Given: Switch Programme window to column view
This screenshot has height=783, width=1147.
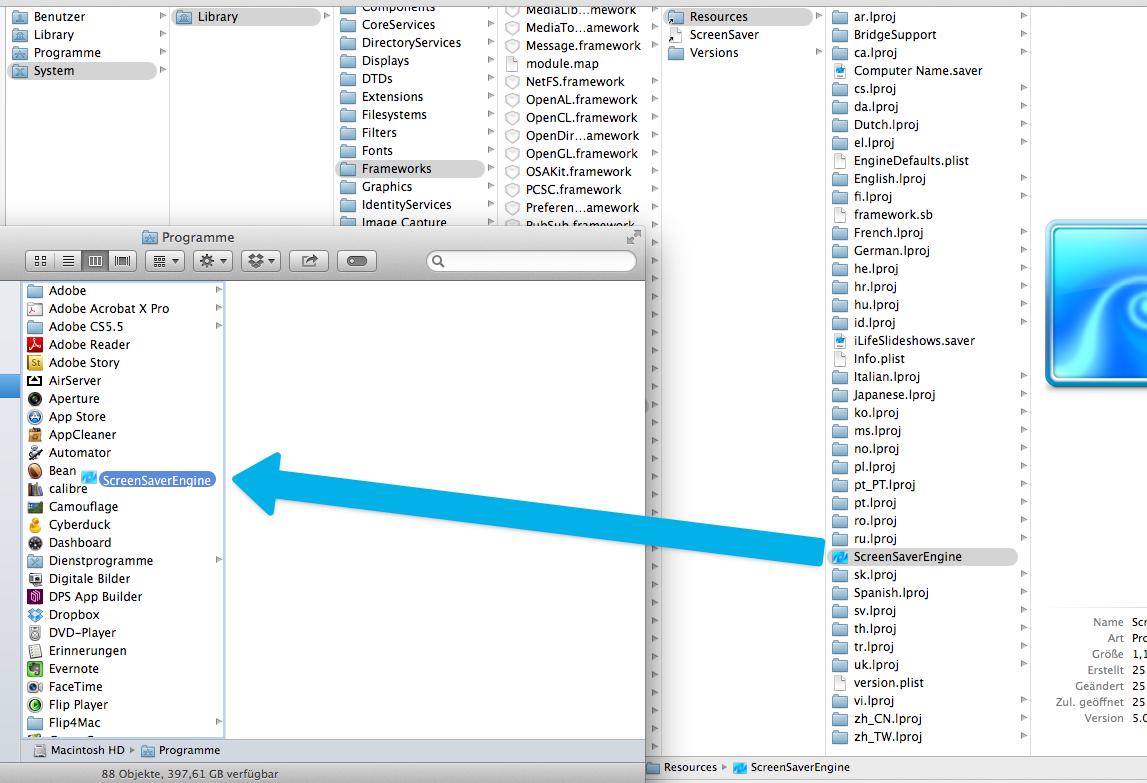Looking at the screenshot, I should click(x=95, y=261).
